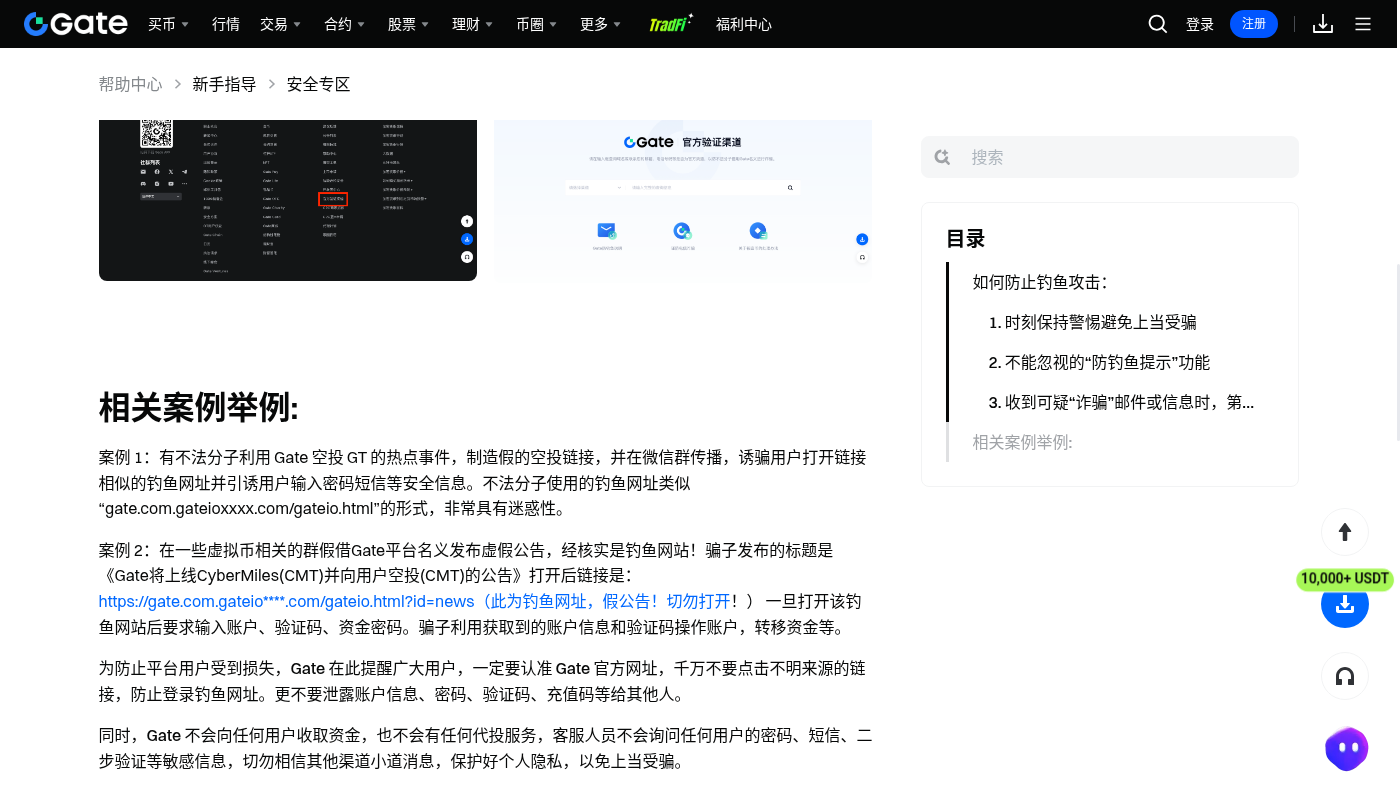Click the 注册 register button
The width and height of the screenshot is (1400, 800).
pyautogui.click(x=1254, y=24)
